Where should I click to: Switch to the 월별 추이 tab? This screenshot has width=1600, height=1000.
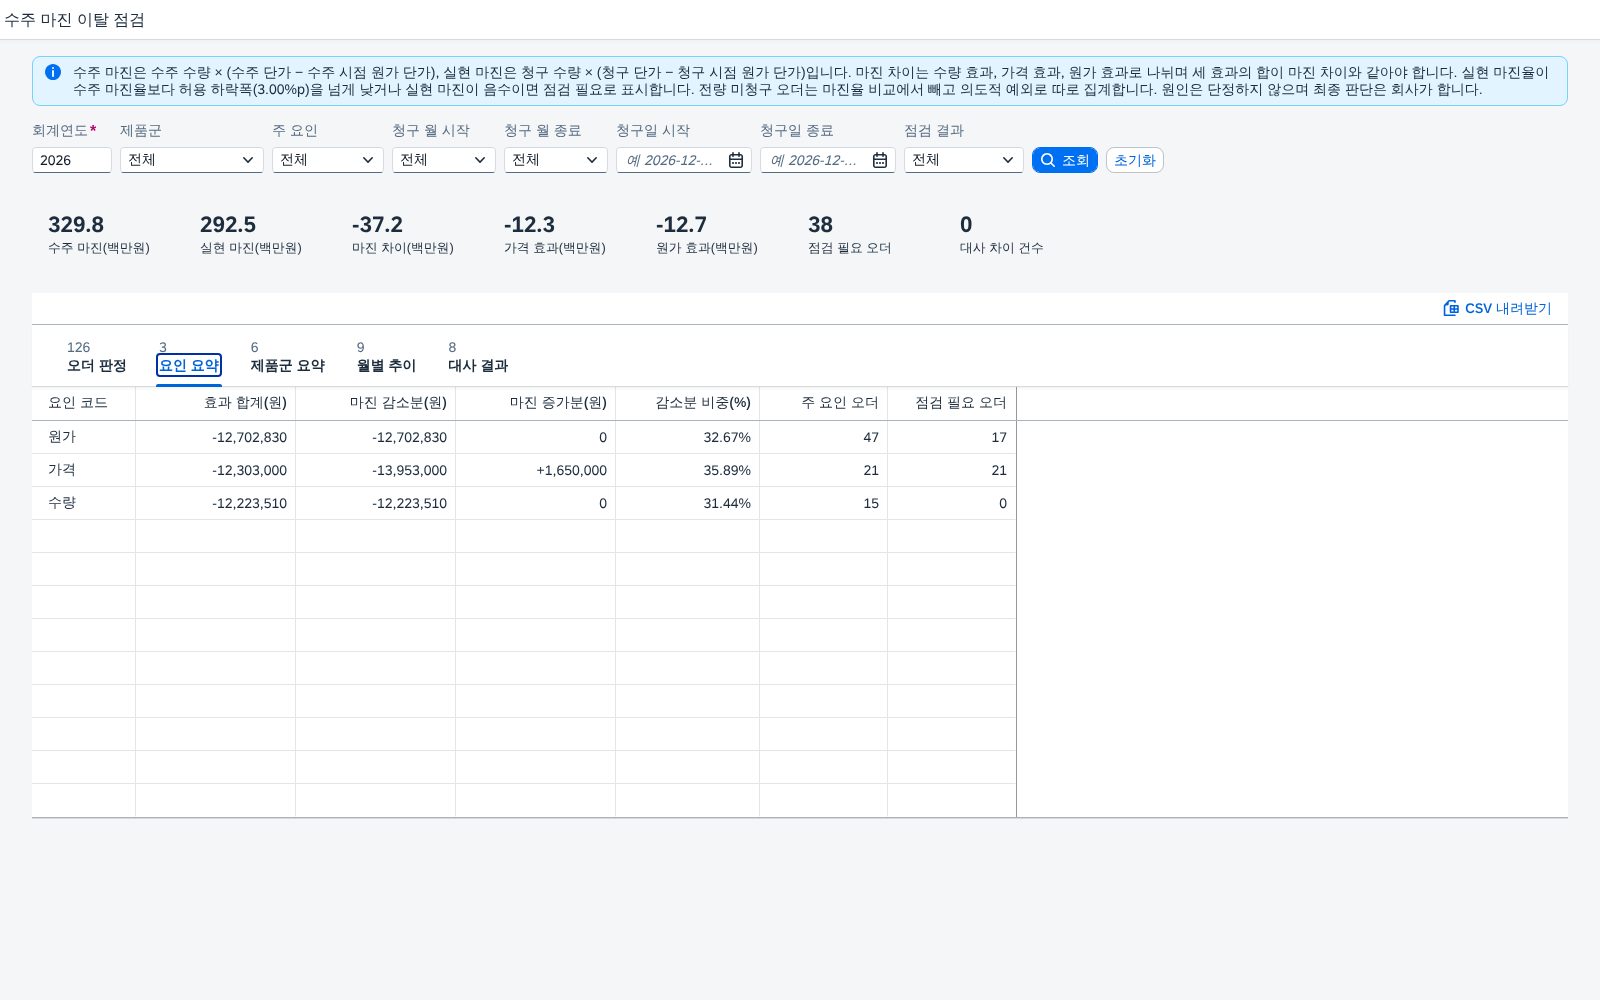pos(386,366)
